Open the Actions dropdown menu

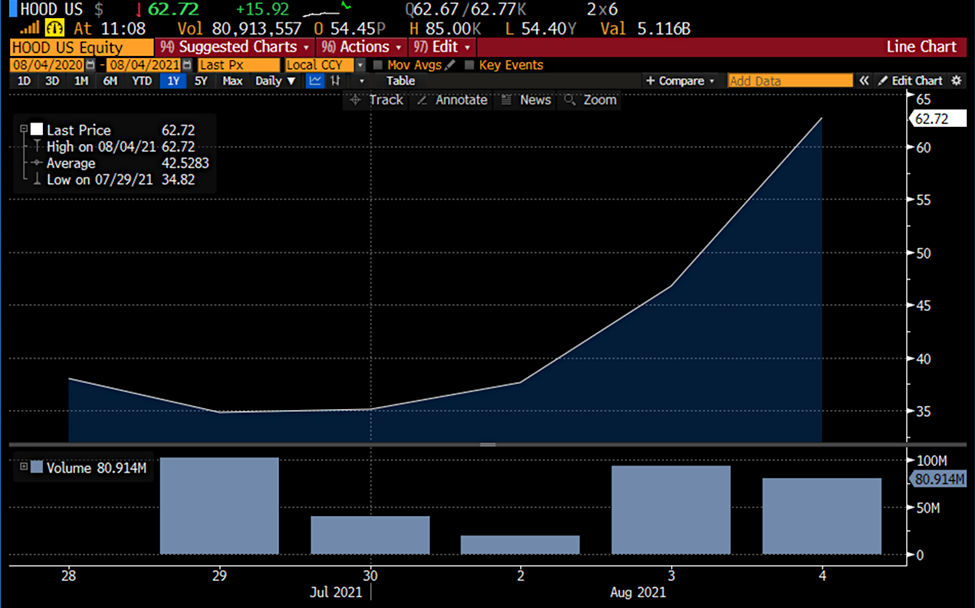tap(361, 47)
